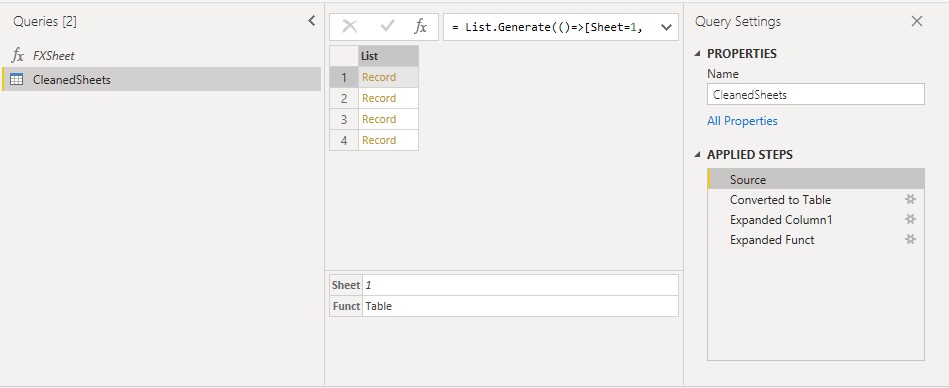Viewport: 949px width, 388px height.
Task: Click the Sheet field label in the preview
Action: 346,285
